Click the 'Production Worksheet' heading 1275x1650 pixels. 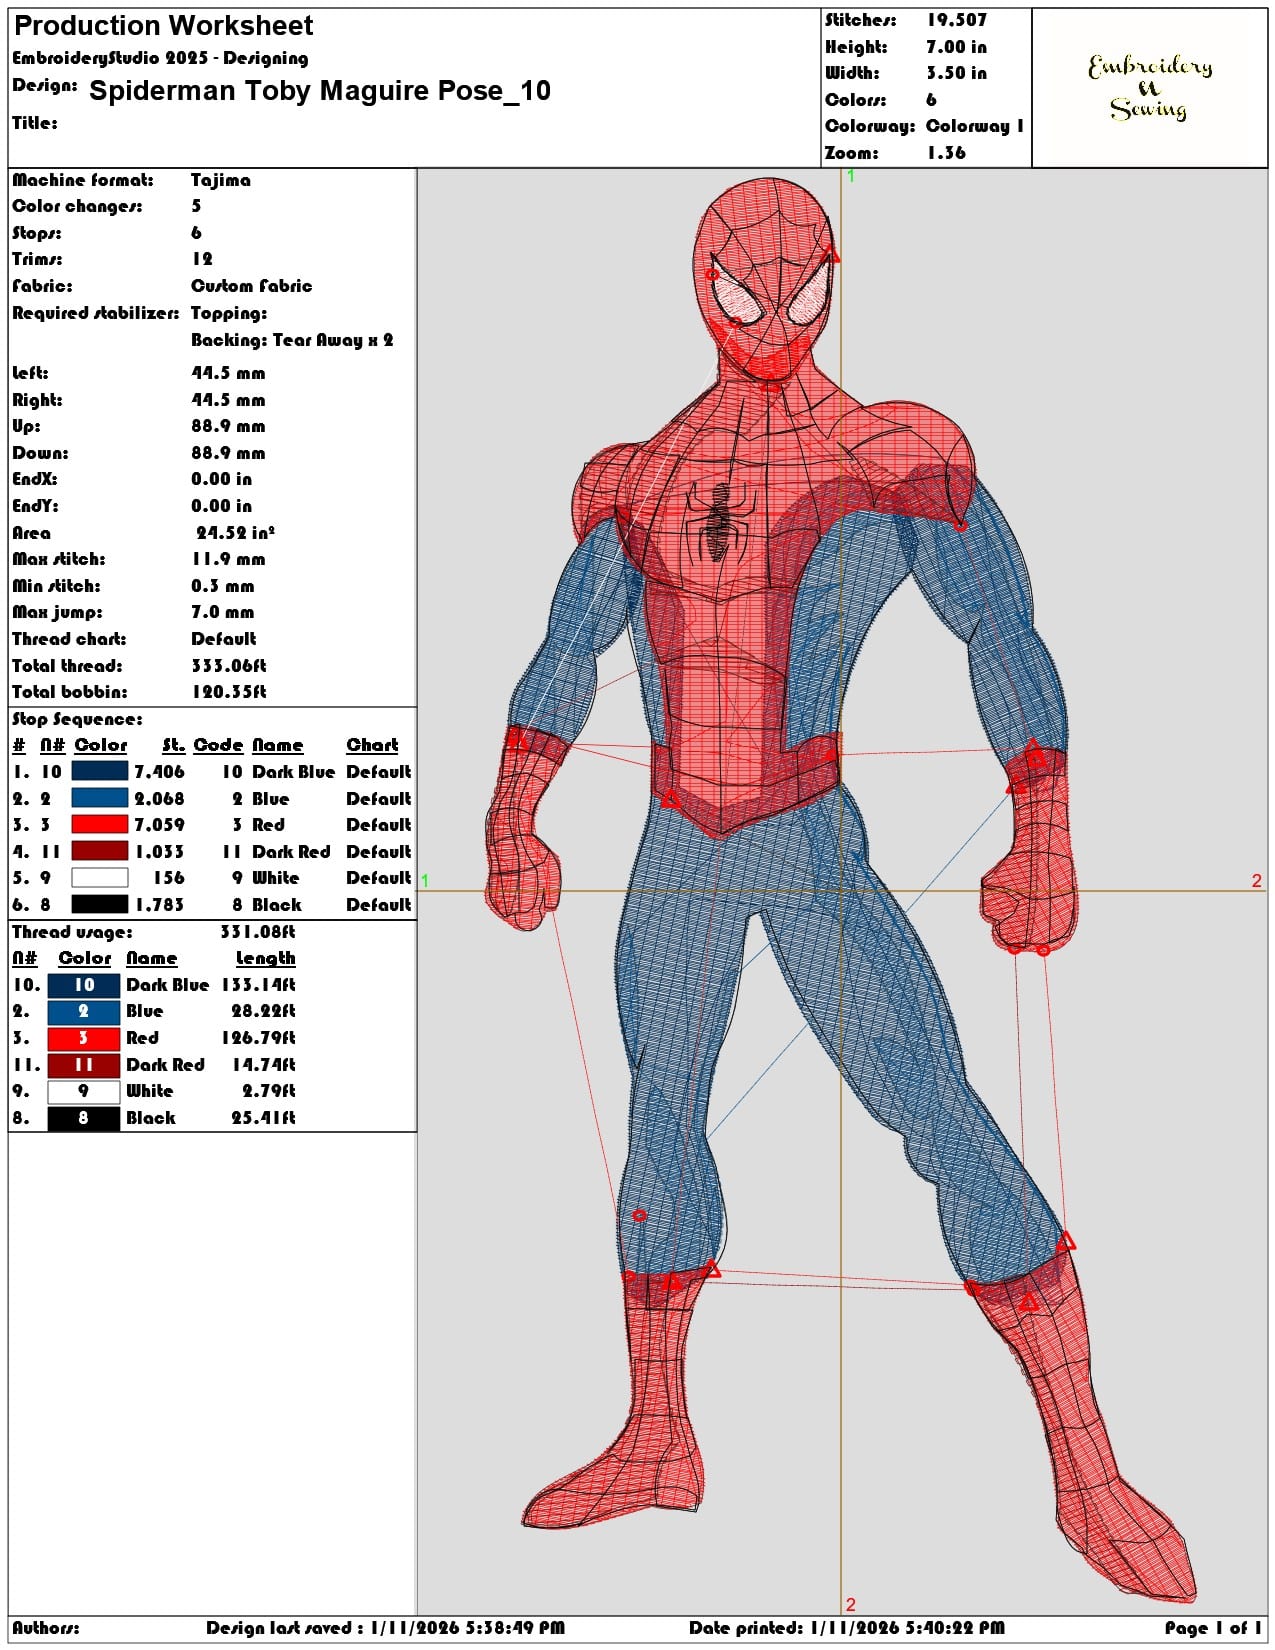click(x=164, y=26)
